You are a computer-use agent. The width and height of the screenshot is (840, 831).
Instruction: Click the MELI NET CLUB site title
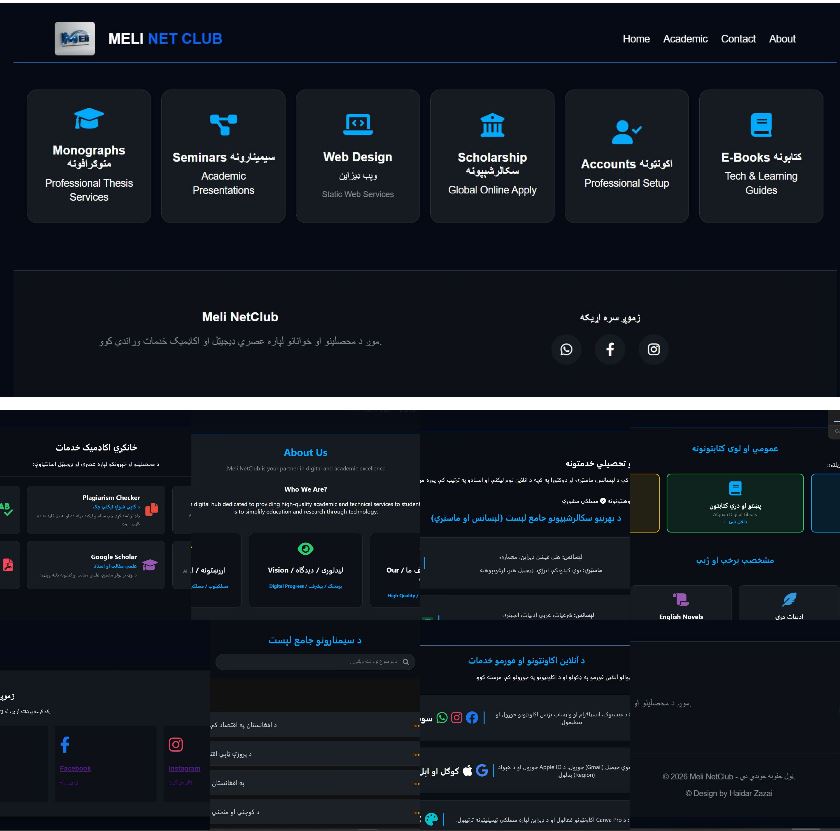(x=165, y=39)
